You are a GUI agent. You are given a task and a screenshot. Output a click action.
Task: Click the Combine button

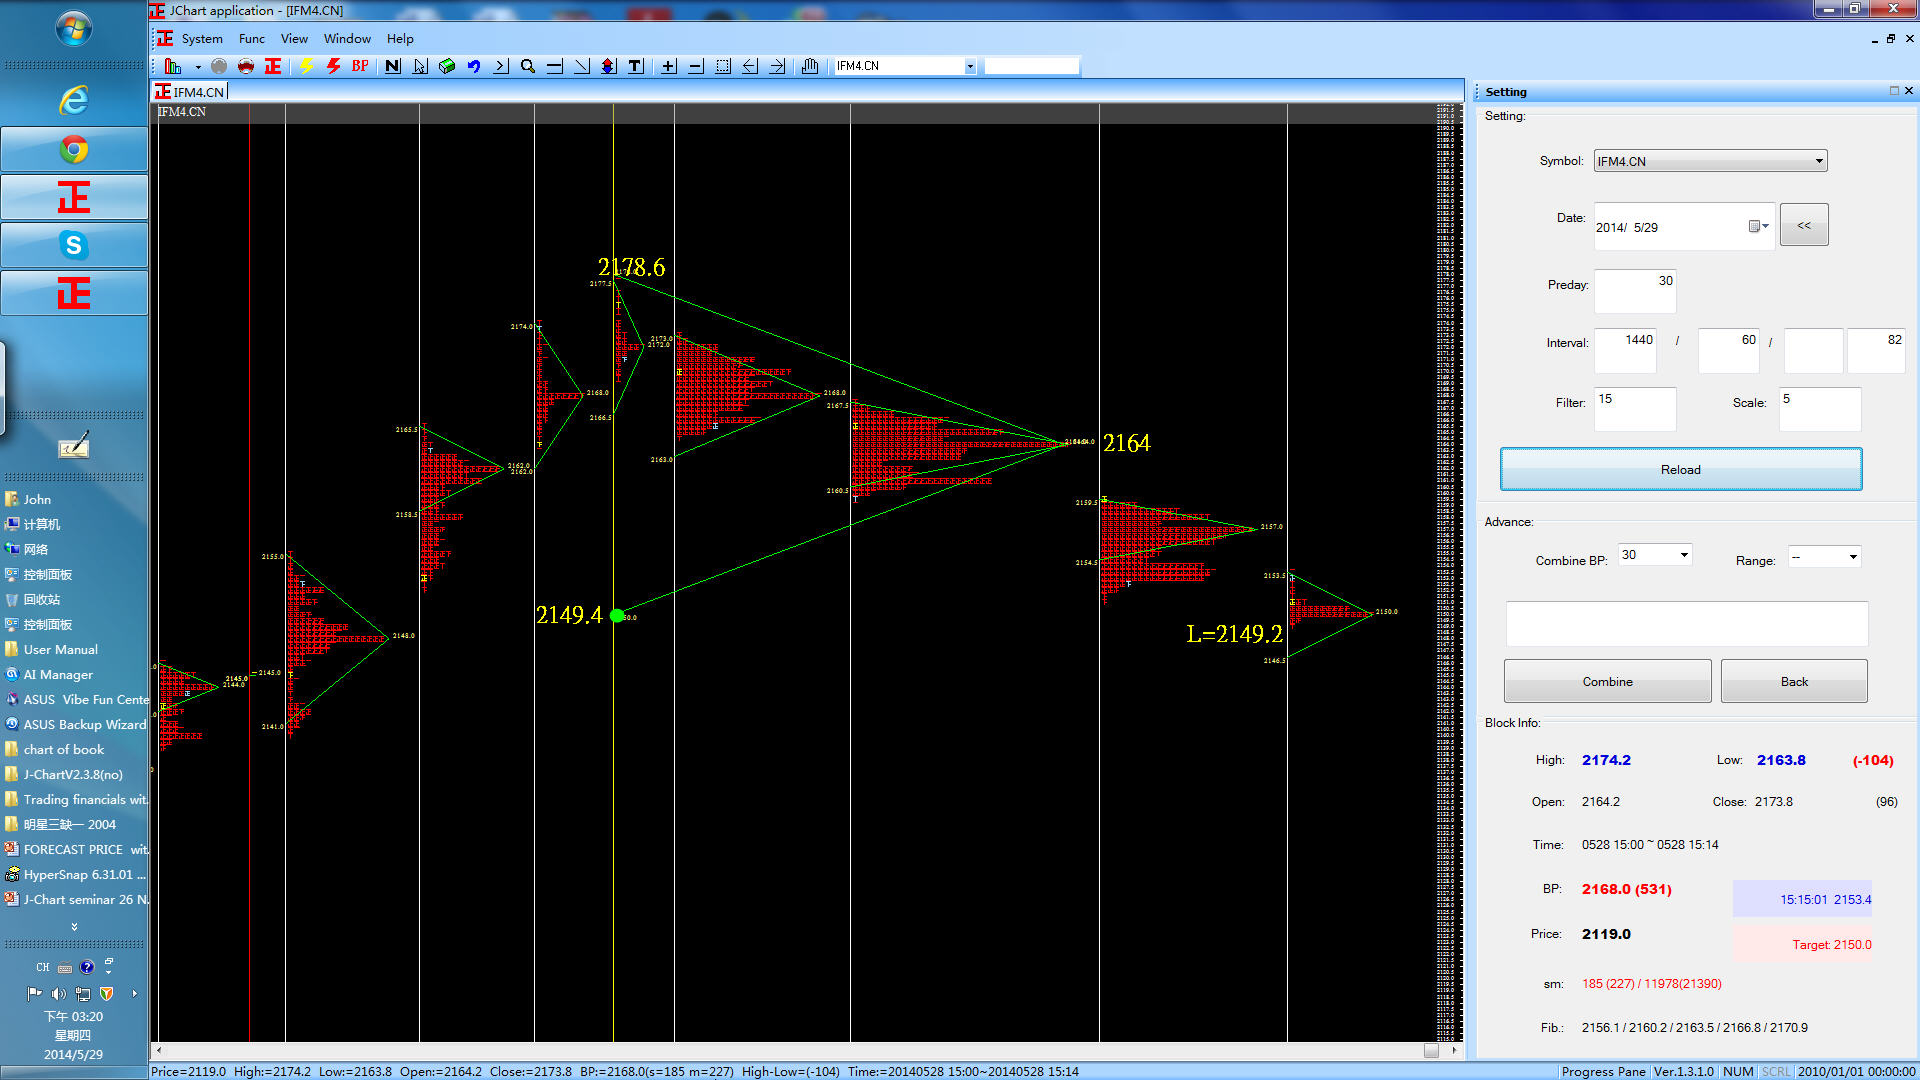coord(1607,682)
